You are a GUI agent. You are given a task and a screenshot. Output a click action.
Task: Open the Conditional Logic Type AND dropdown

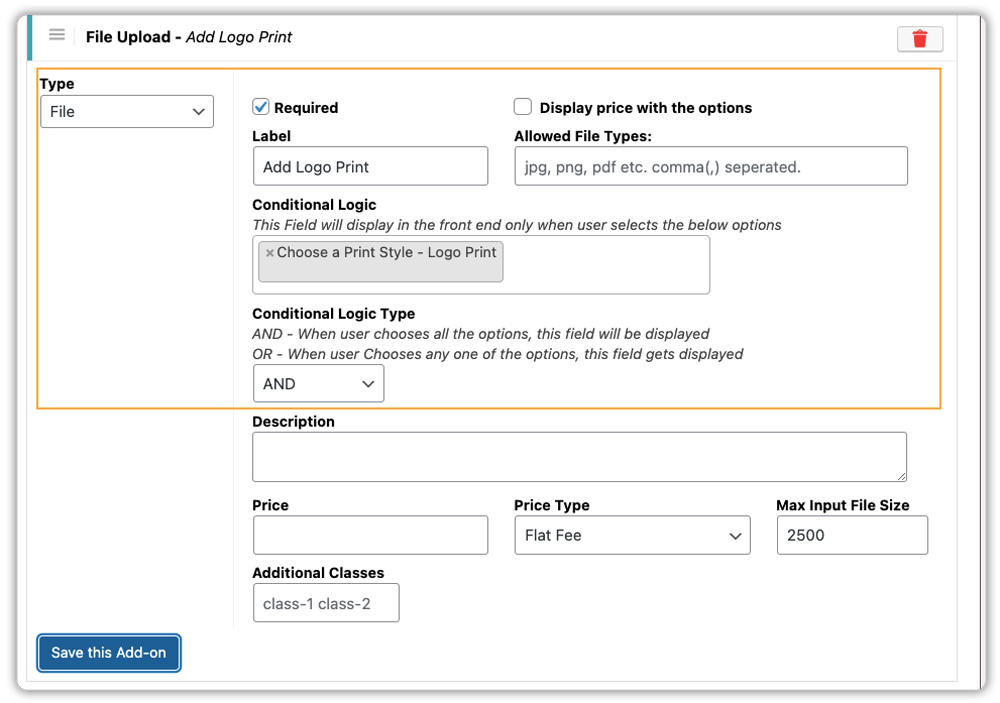click(x=318, y=384)
